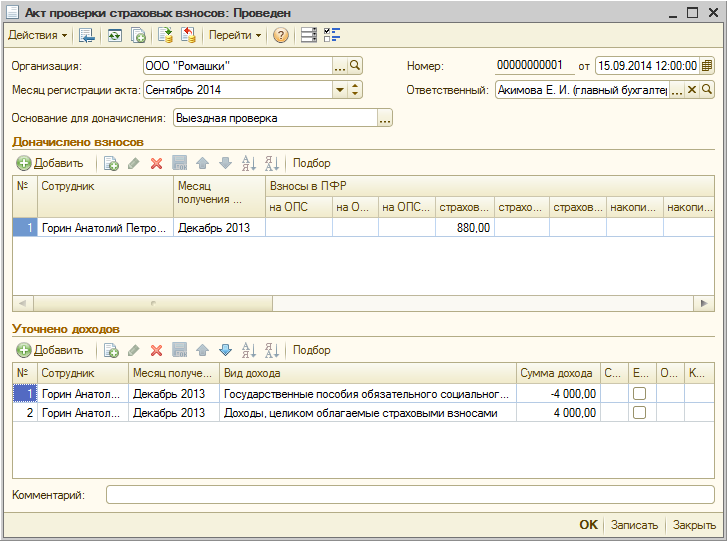Open the Месяц регистрации акта dropdown
Screen dimensions: 727x541
point(340,90)
